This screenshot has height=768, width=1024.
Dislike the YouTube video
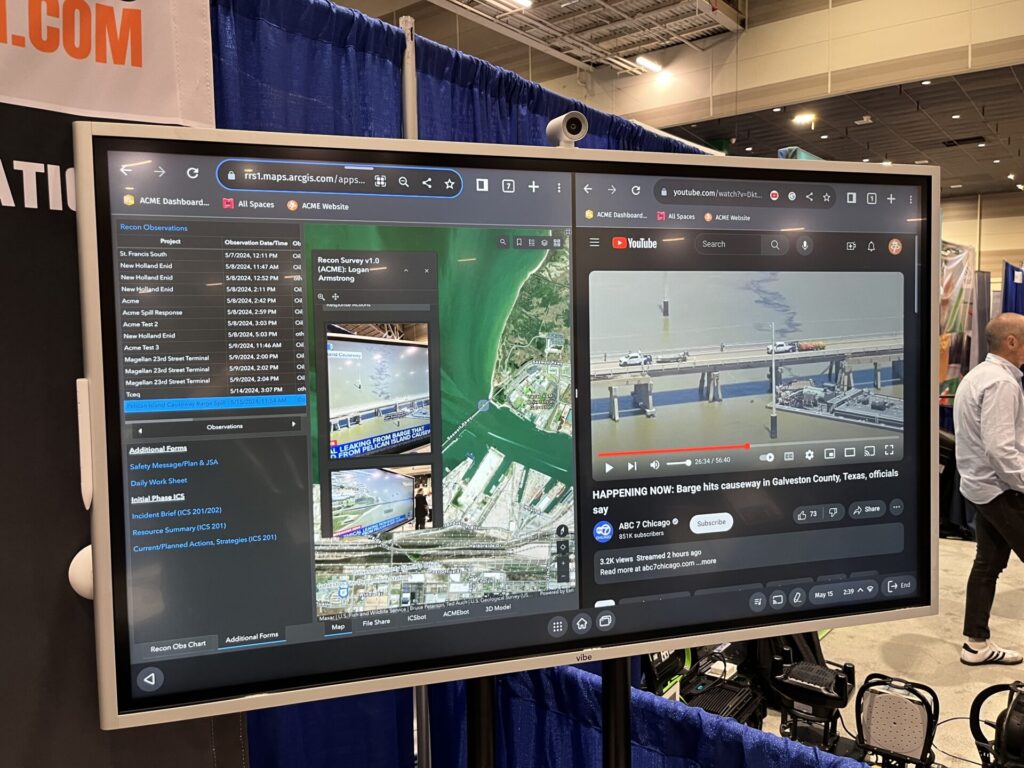pos(833,513)
